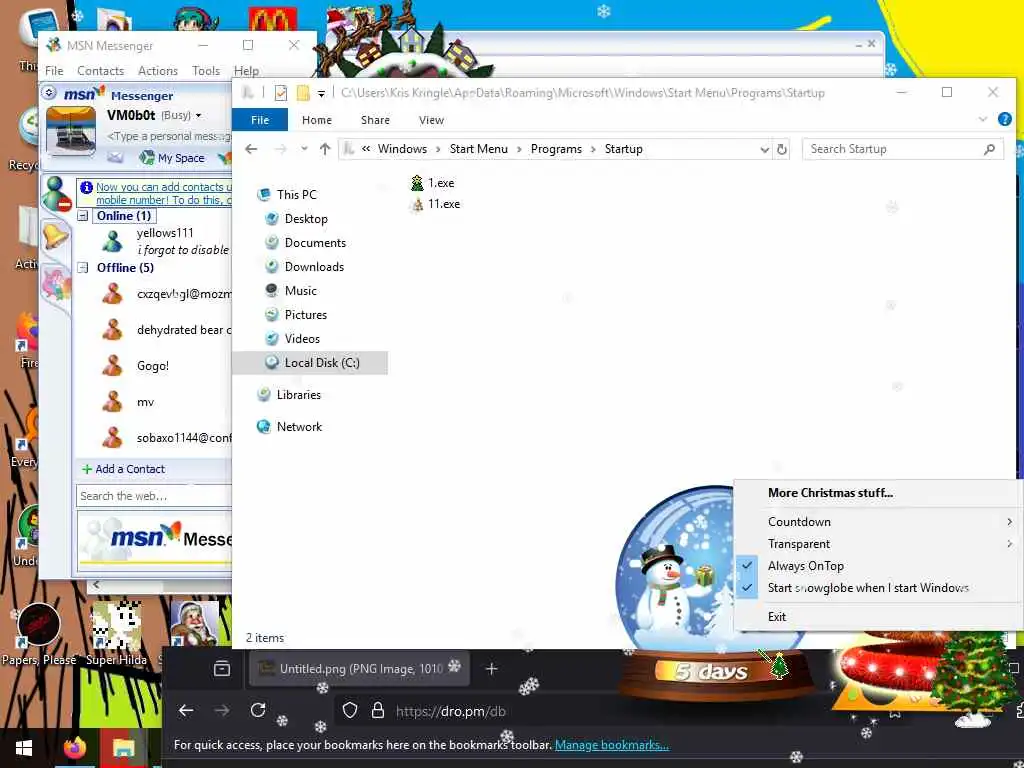Image resolution: width=1024 pixels, height=768 pixels.
Task: Open MSN Messenger Actions menu
Action: 157,71
